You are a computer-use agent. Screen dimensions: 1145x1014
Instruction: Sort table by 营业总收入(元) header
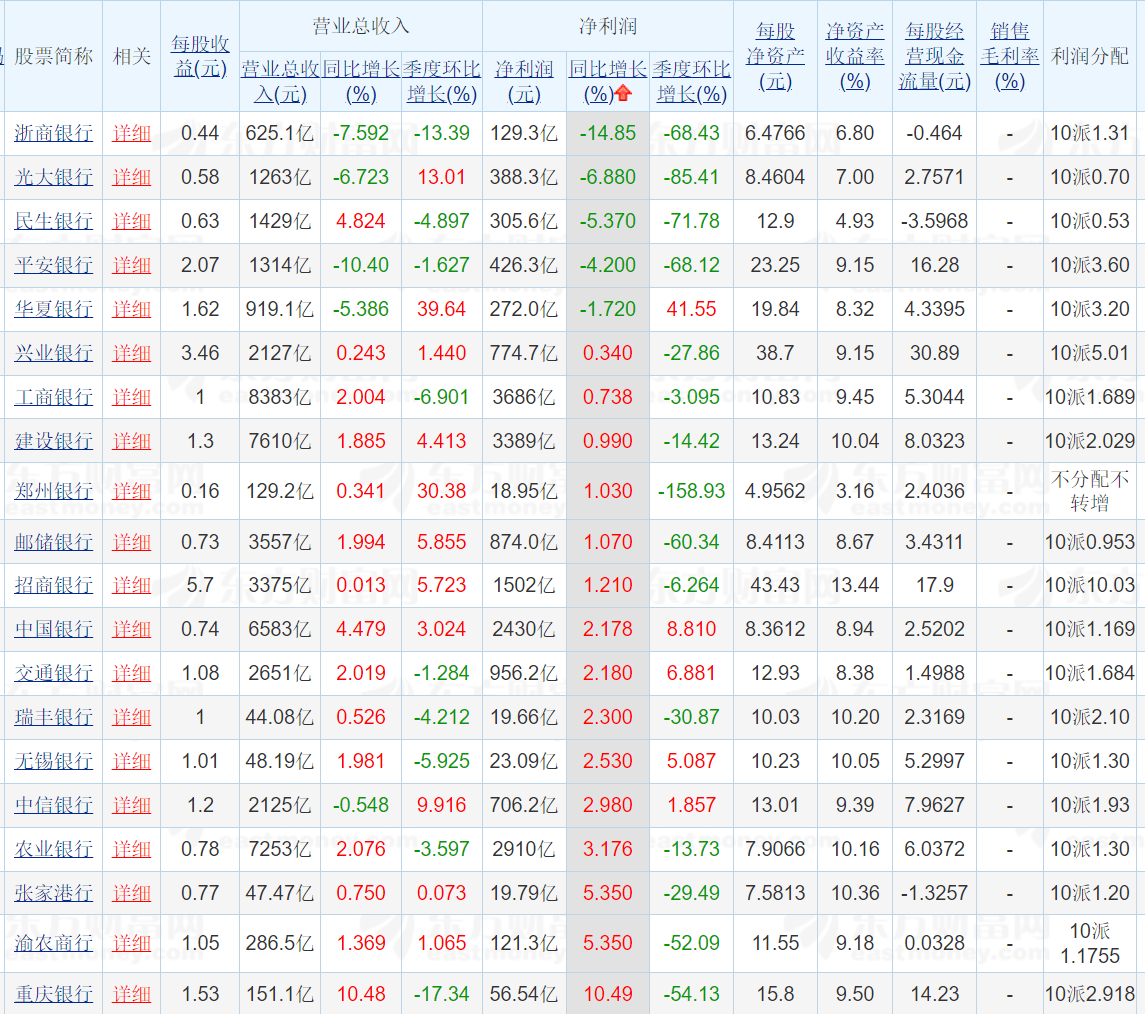(x=280, y=81)
